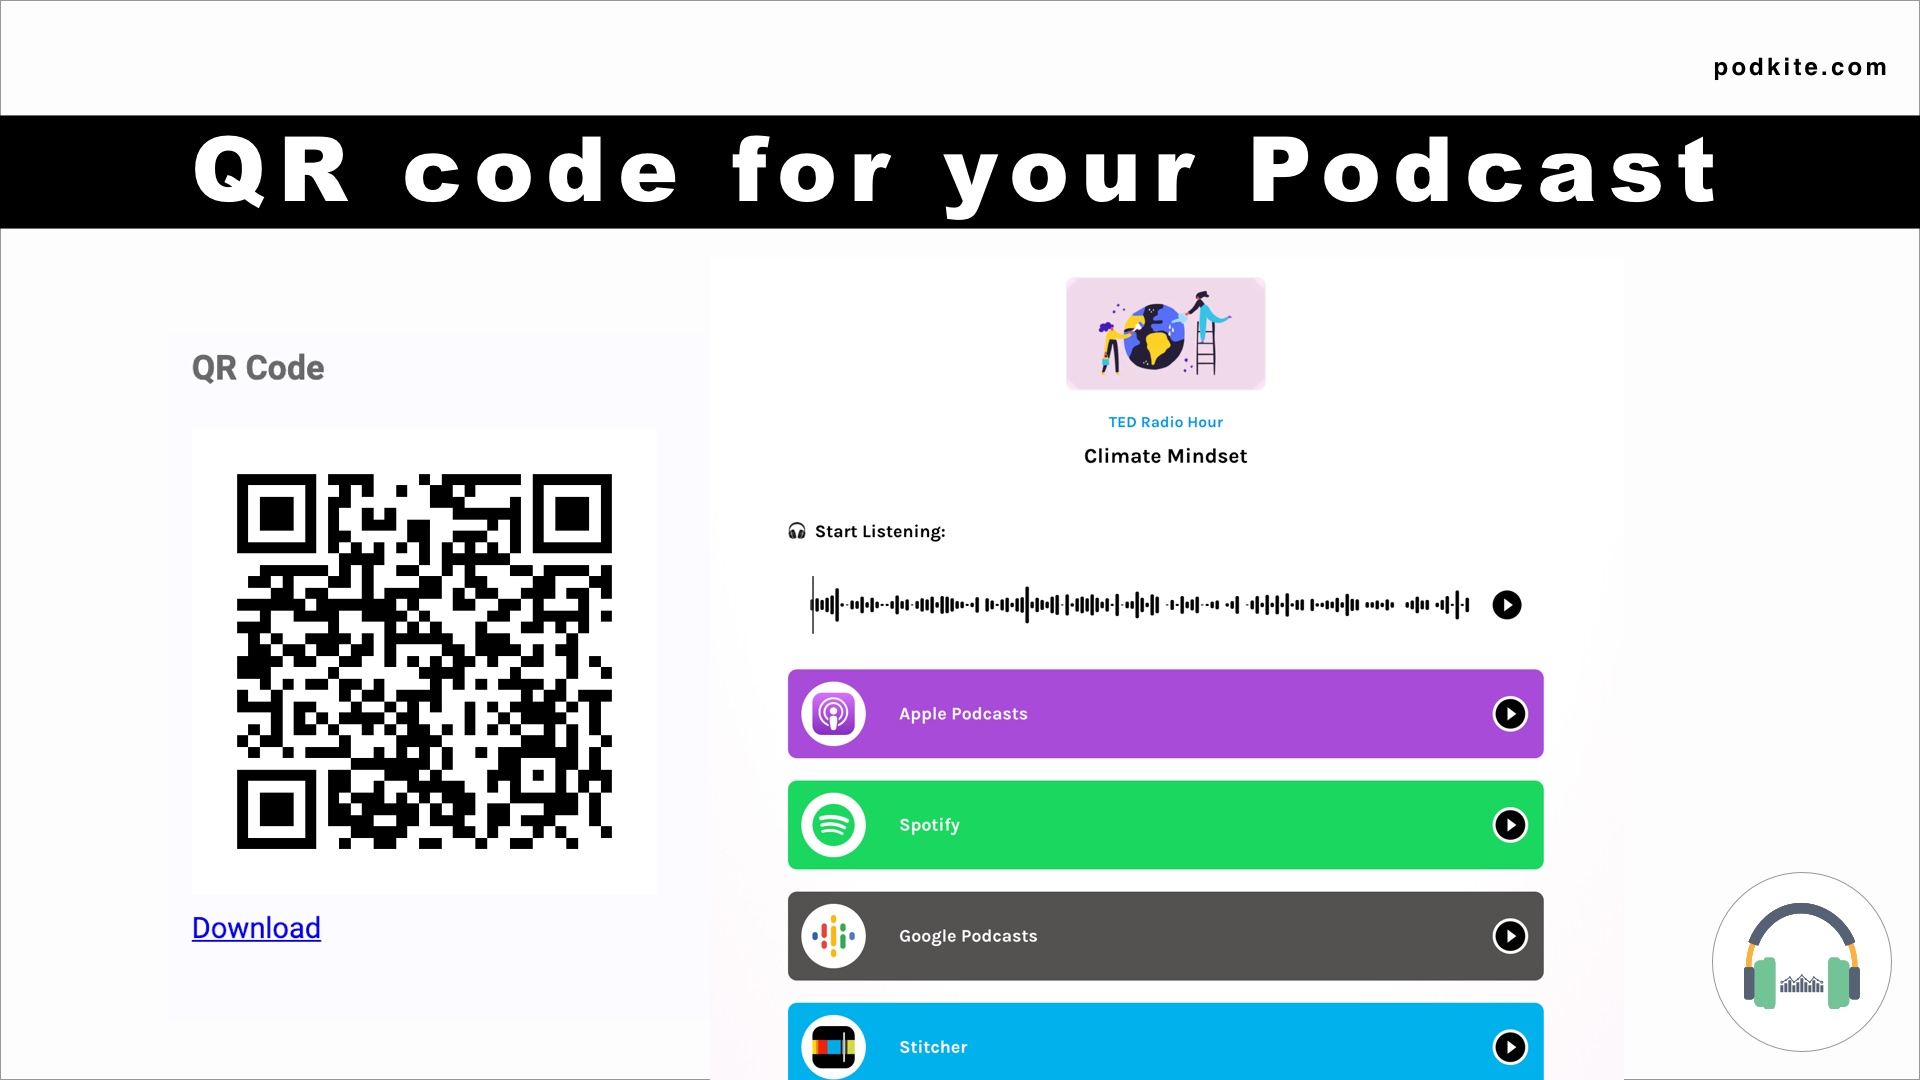Play the Climate Mindset episode on Spotify
This screenshot has width=1920, height=1080.
click(1510, 824)
